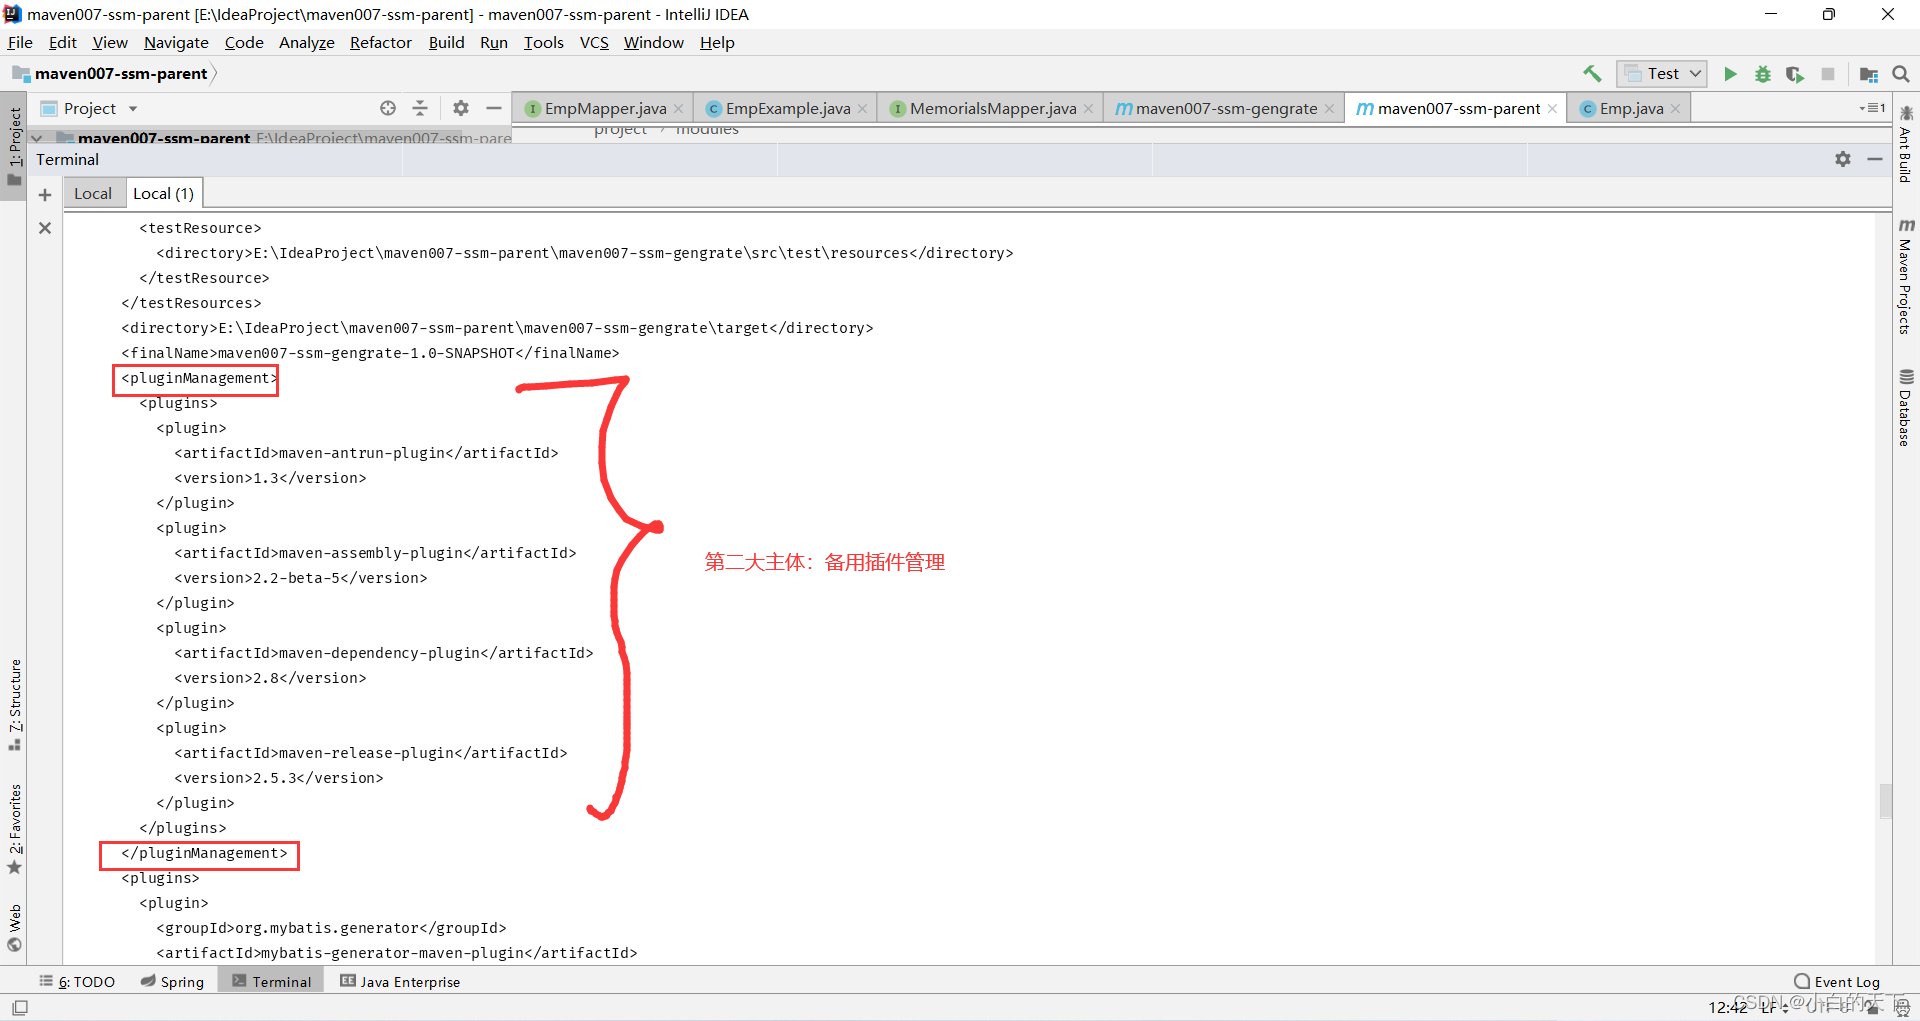Viewport: 1920px width, 1021px height.
Task: Toggle the Favorites tool window
Action: [x=14, y=830]
